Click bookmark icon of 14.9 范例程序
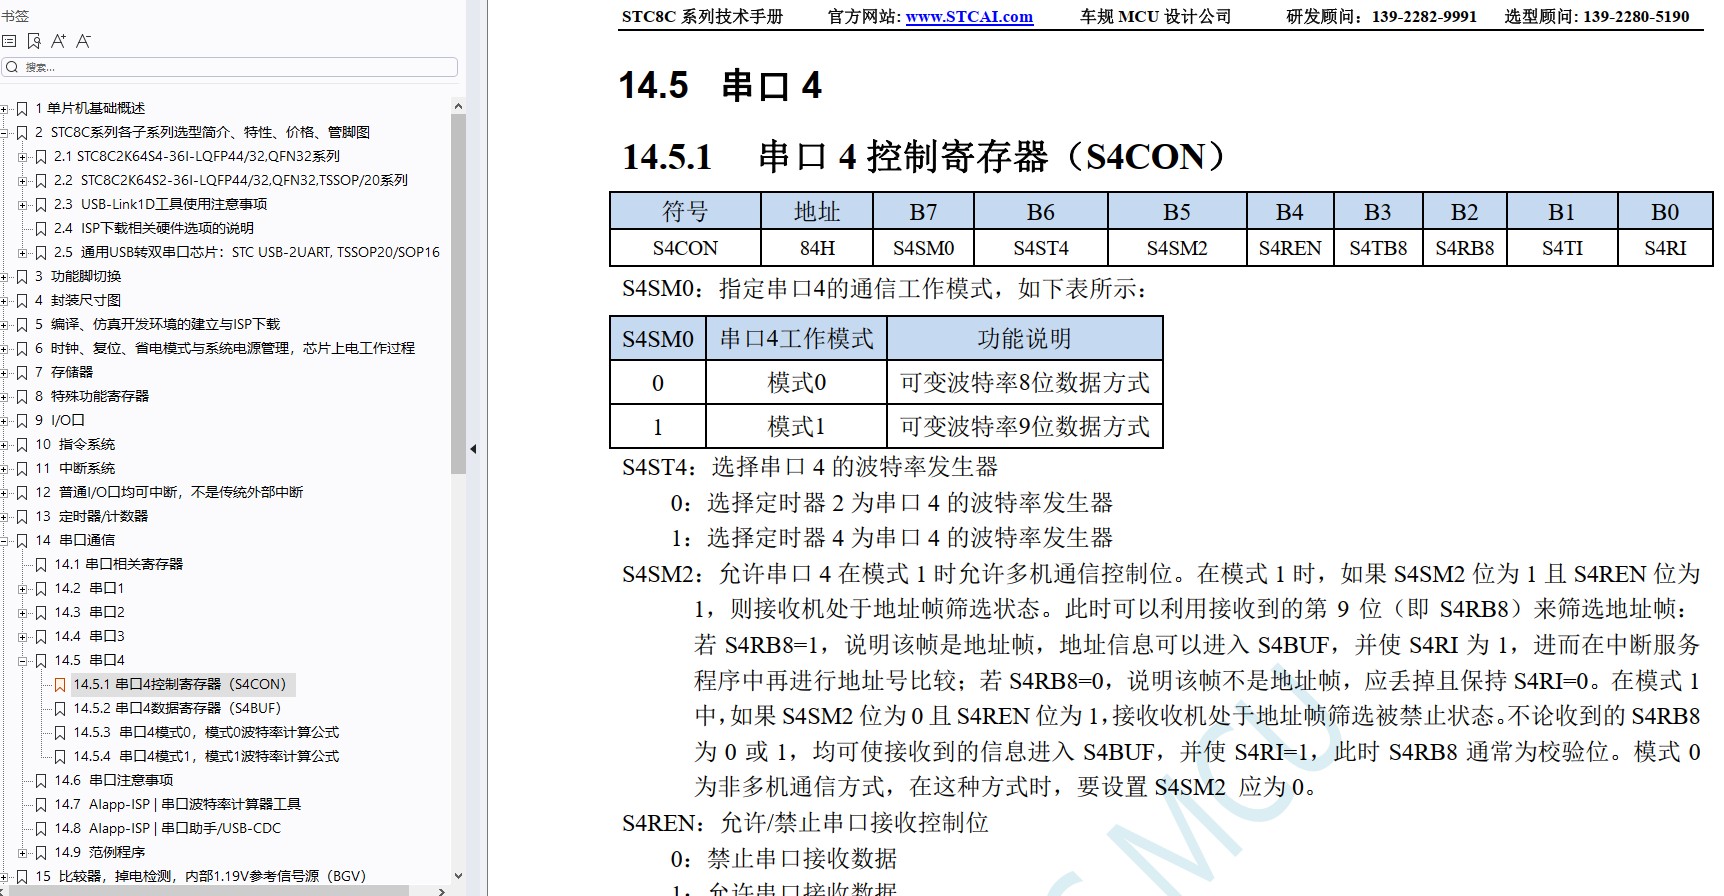 (41, 852)
